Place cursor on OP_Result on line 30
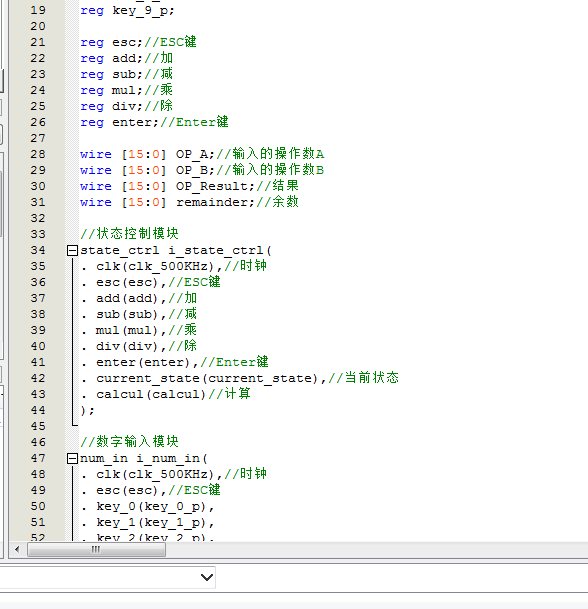 212,186
